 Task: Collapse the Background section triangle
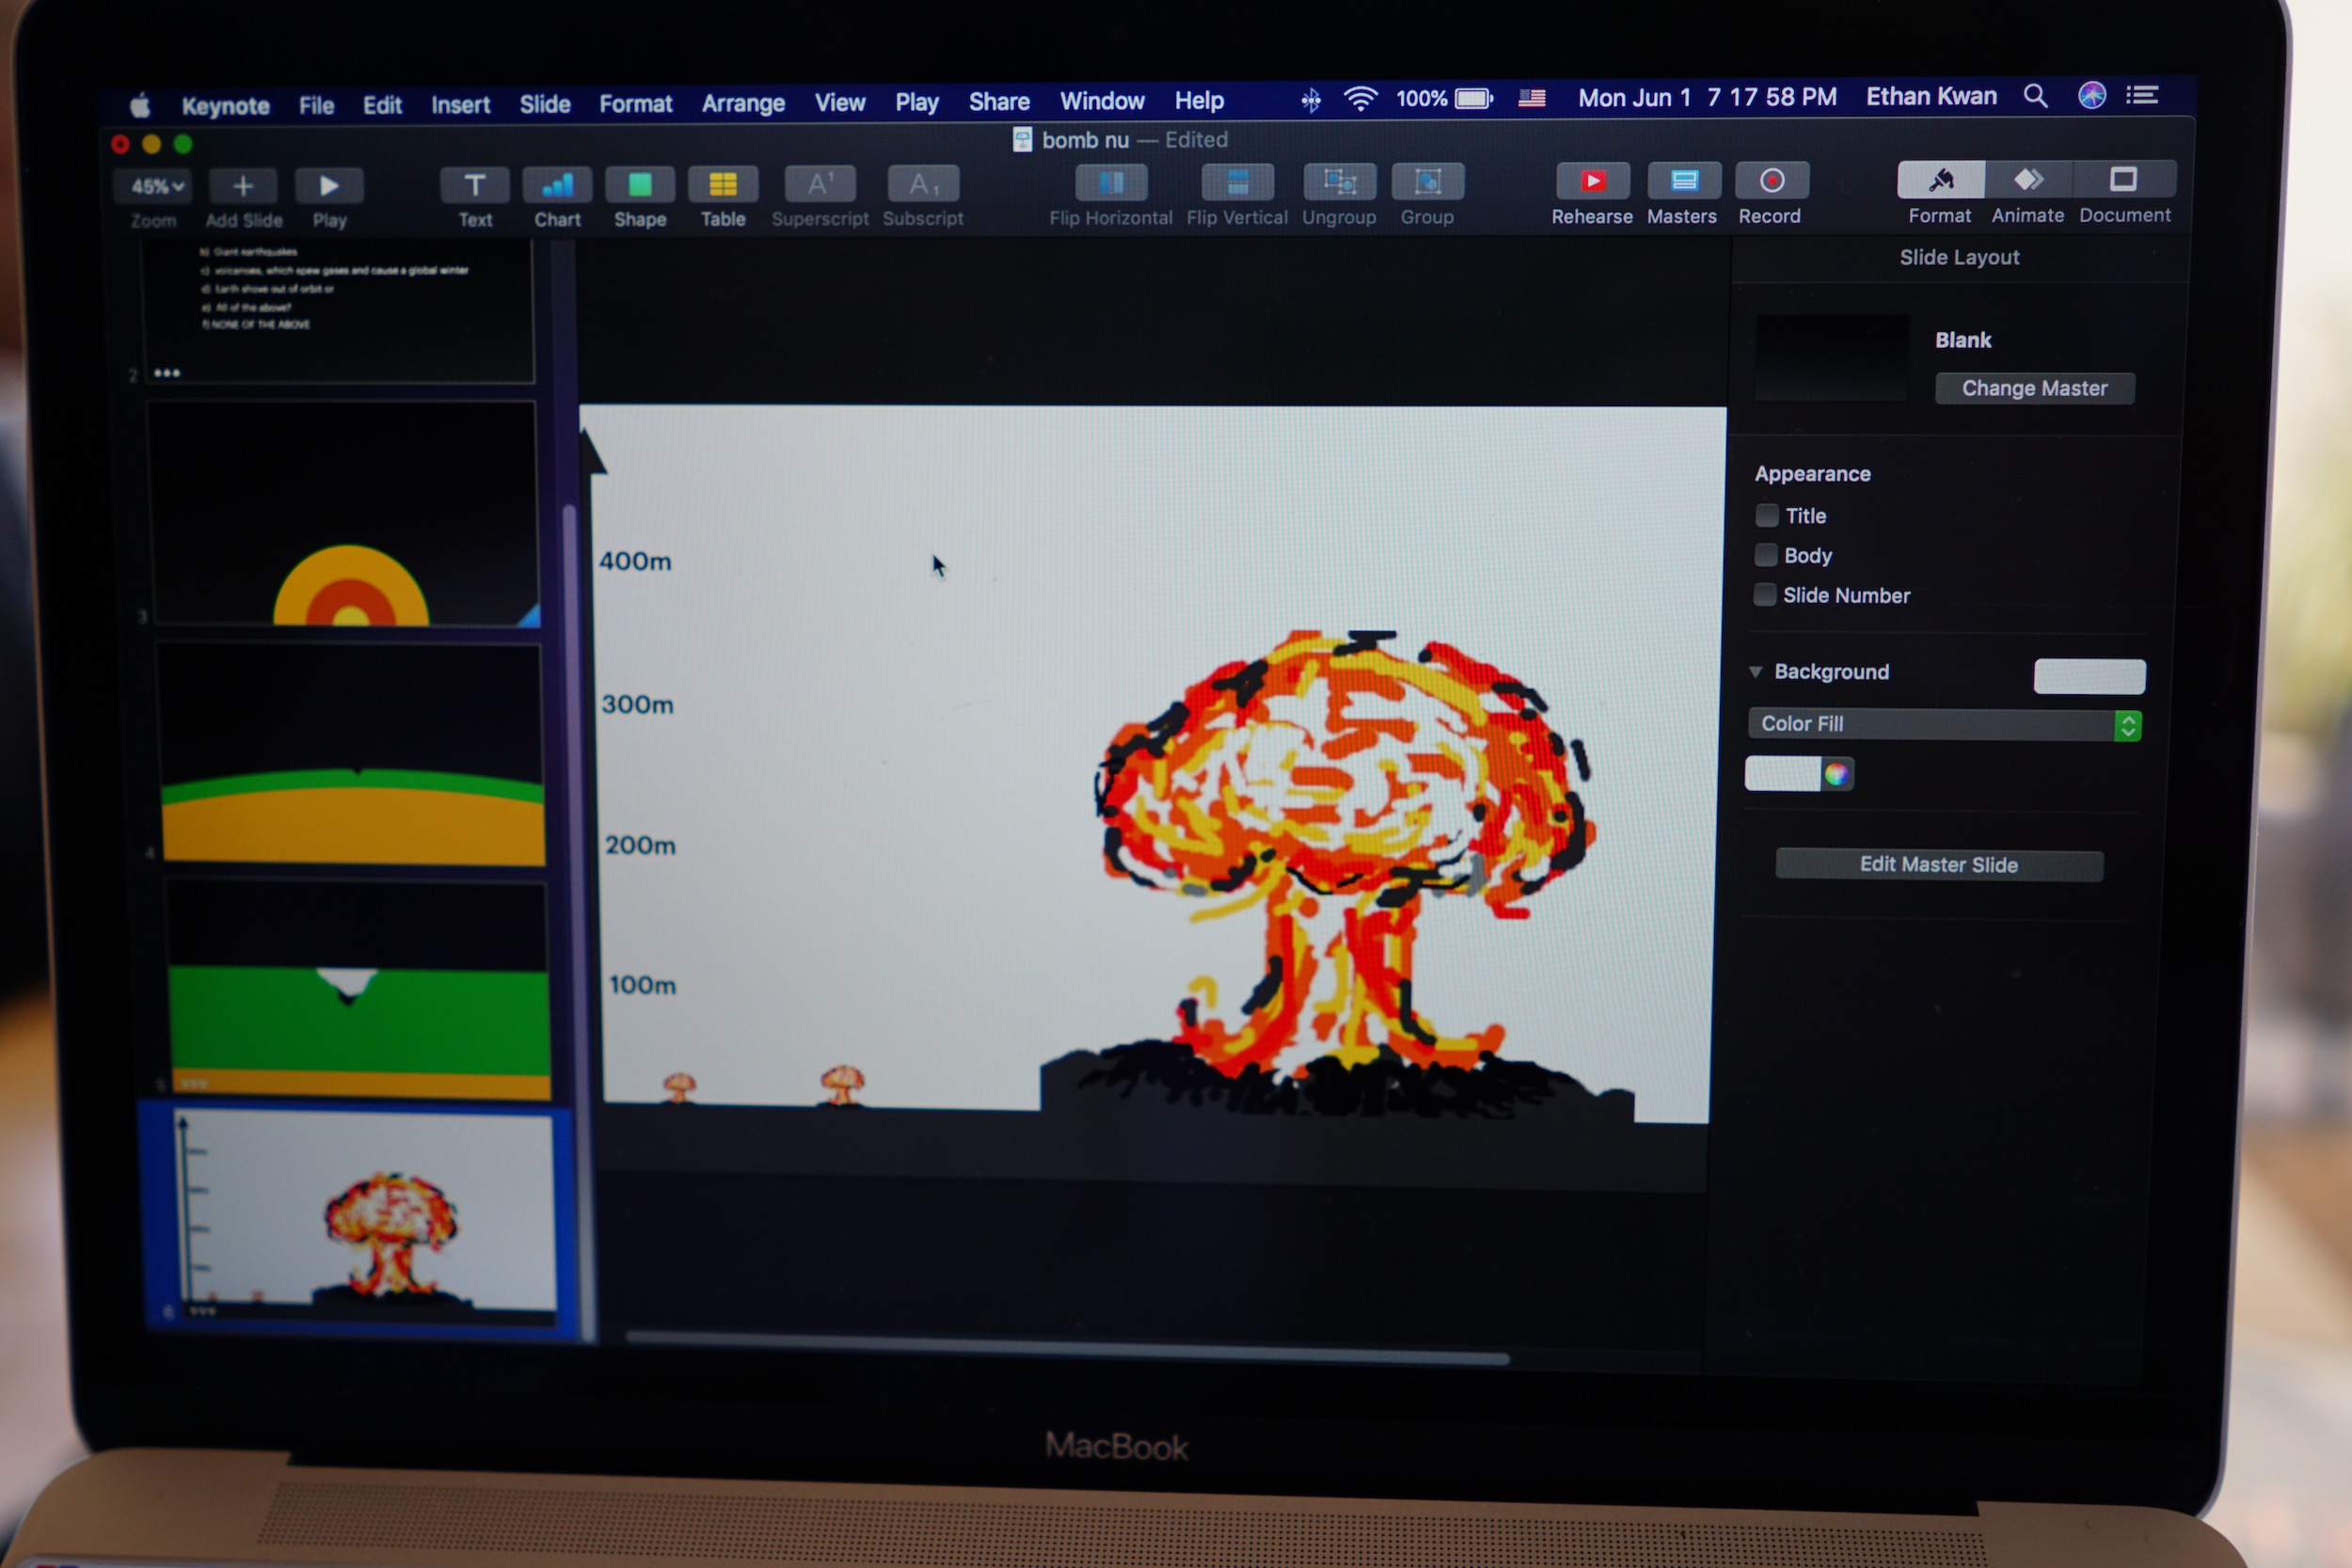tap(1755, 672)
